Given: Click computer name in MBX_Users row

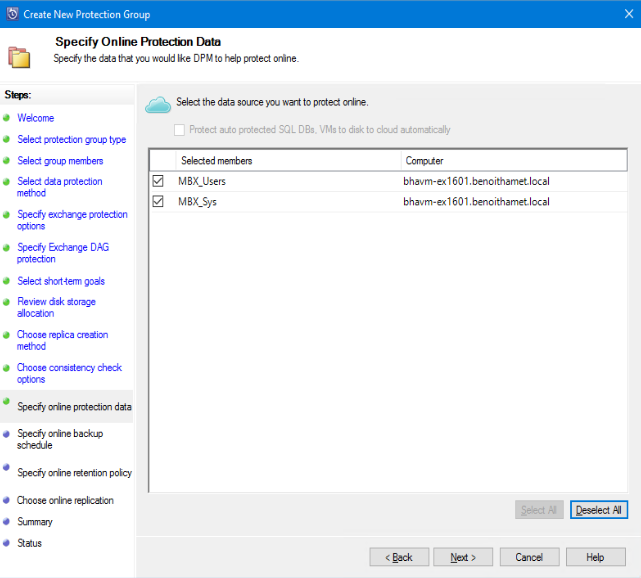Looking at the screenshot, I should tap(476, 181).
